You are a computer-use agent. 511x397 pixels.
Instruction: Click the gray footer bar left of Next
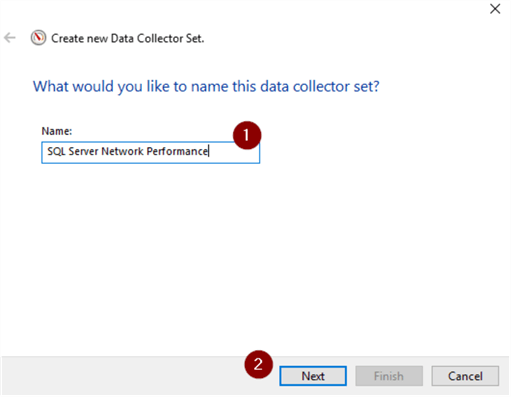click(x=123, y=376)
